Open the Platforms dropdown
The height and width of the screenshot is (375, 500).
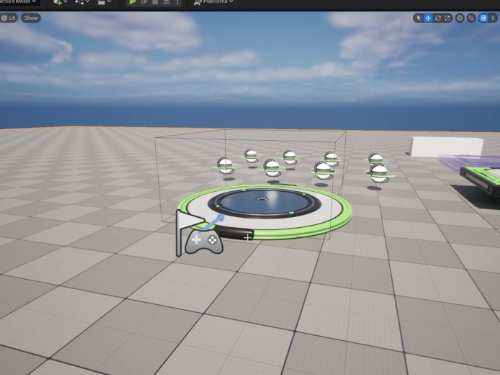click(x=213, y=2)
